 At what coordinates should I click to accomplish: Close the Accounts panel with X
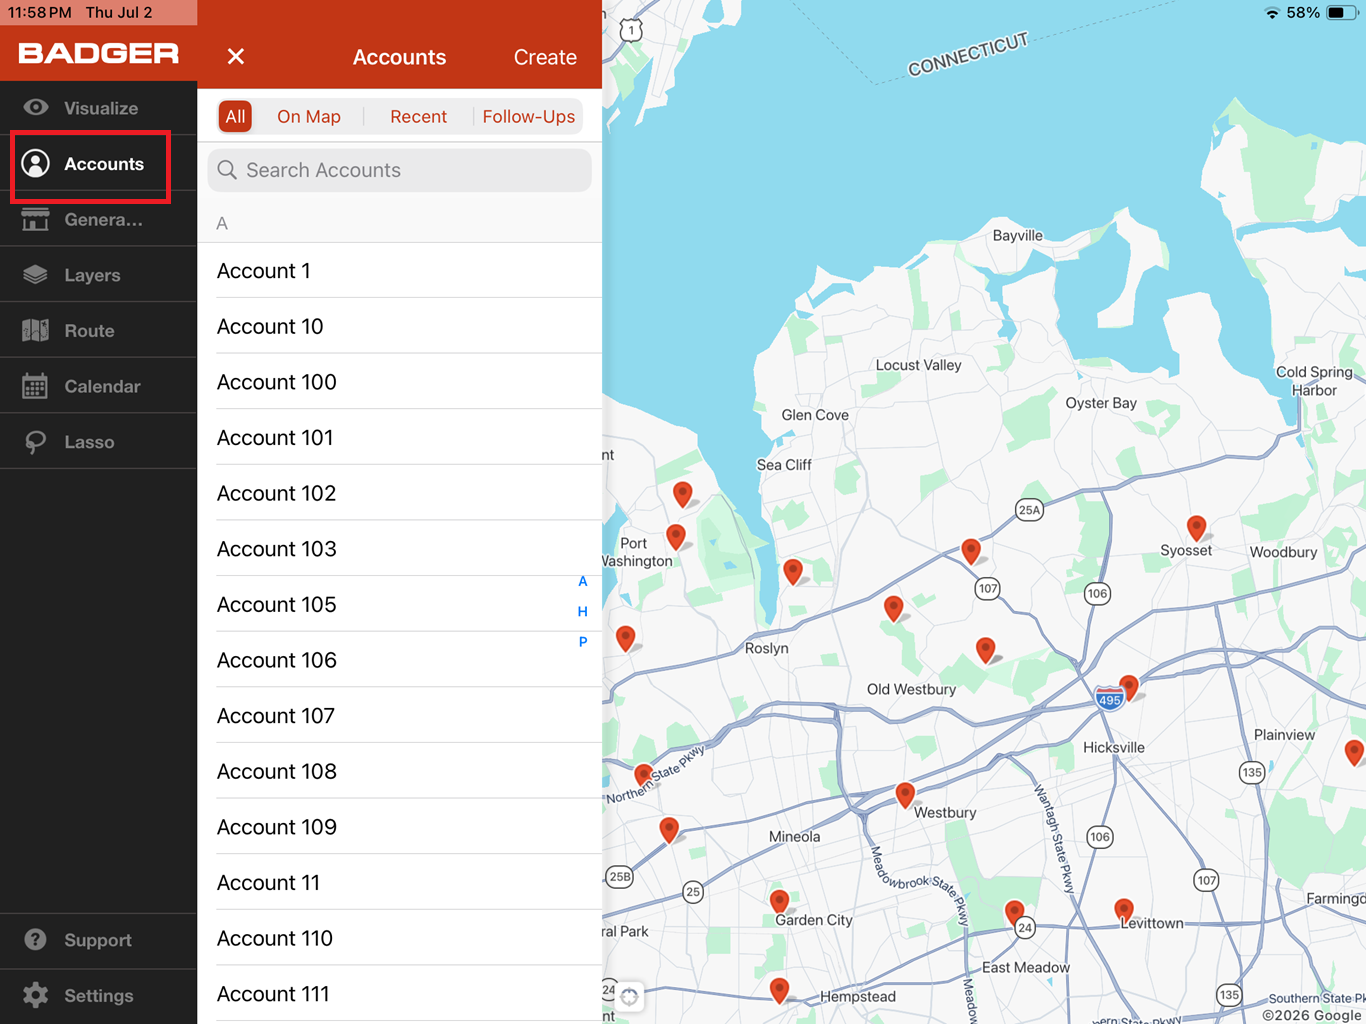click(236, 57)
